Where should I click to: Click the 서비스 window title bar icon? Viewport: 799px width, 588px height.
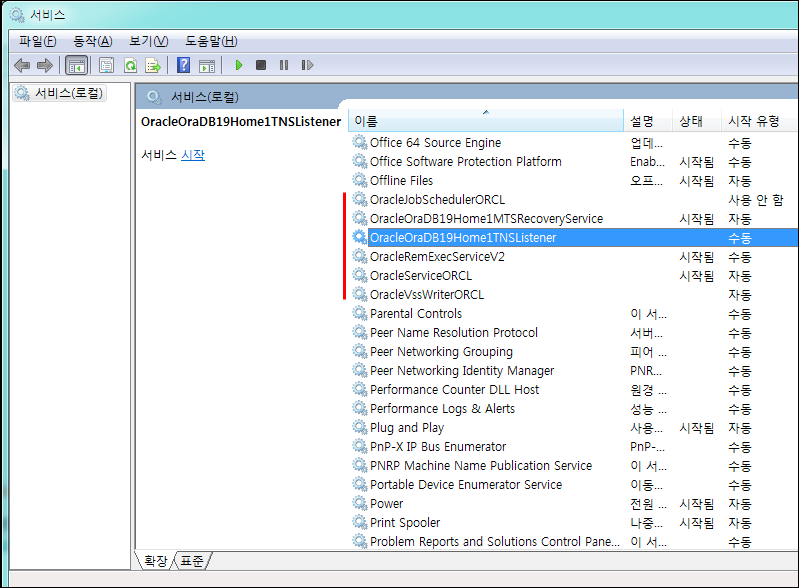click(x=17, y=15)
